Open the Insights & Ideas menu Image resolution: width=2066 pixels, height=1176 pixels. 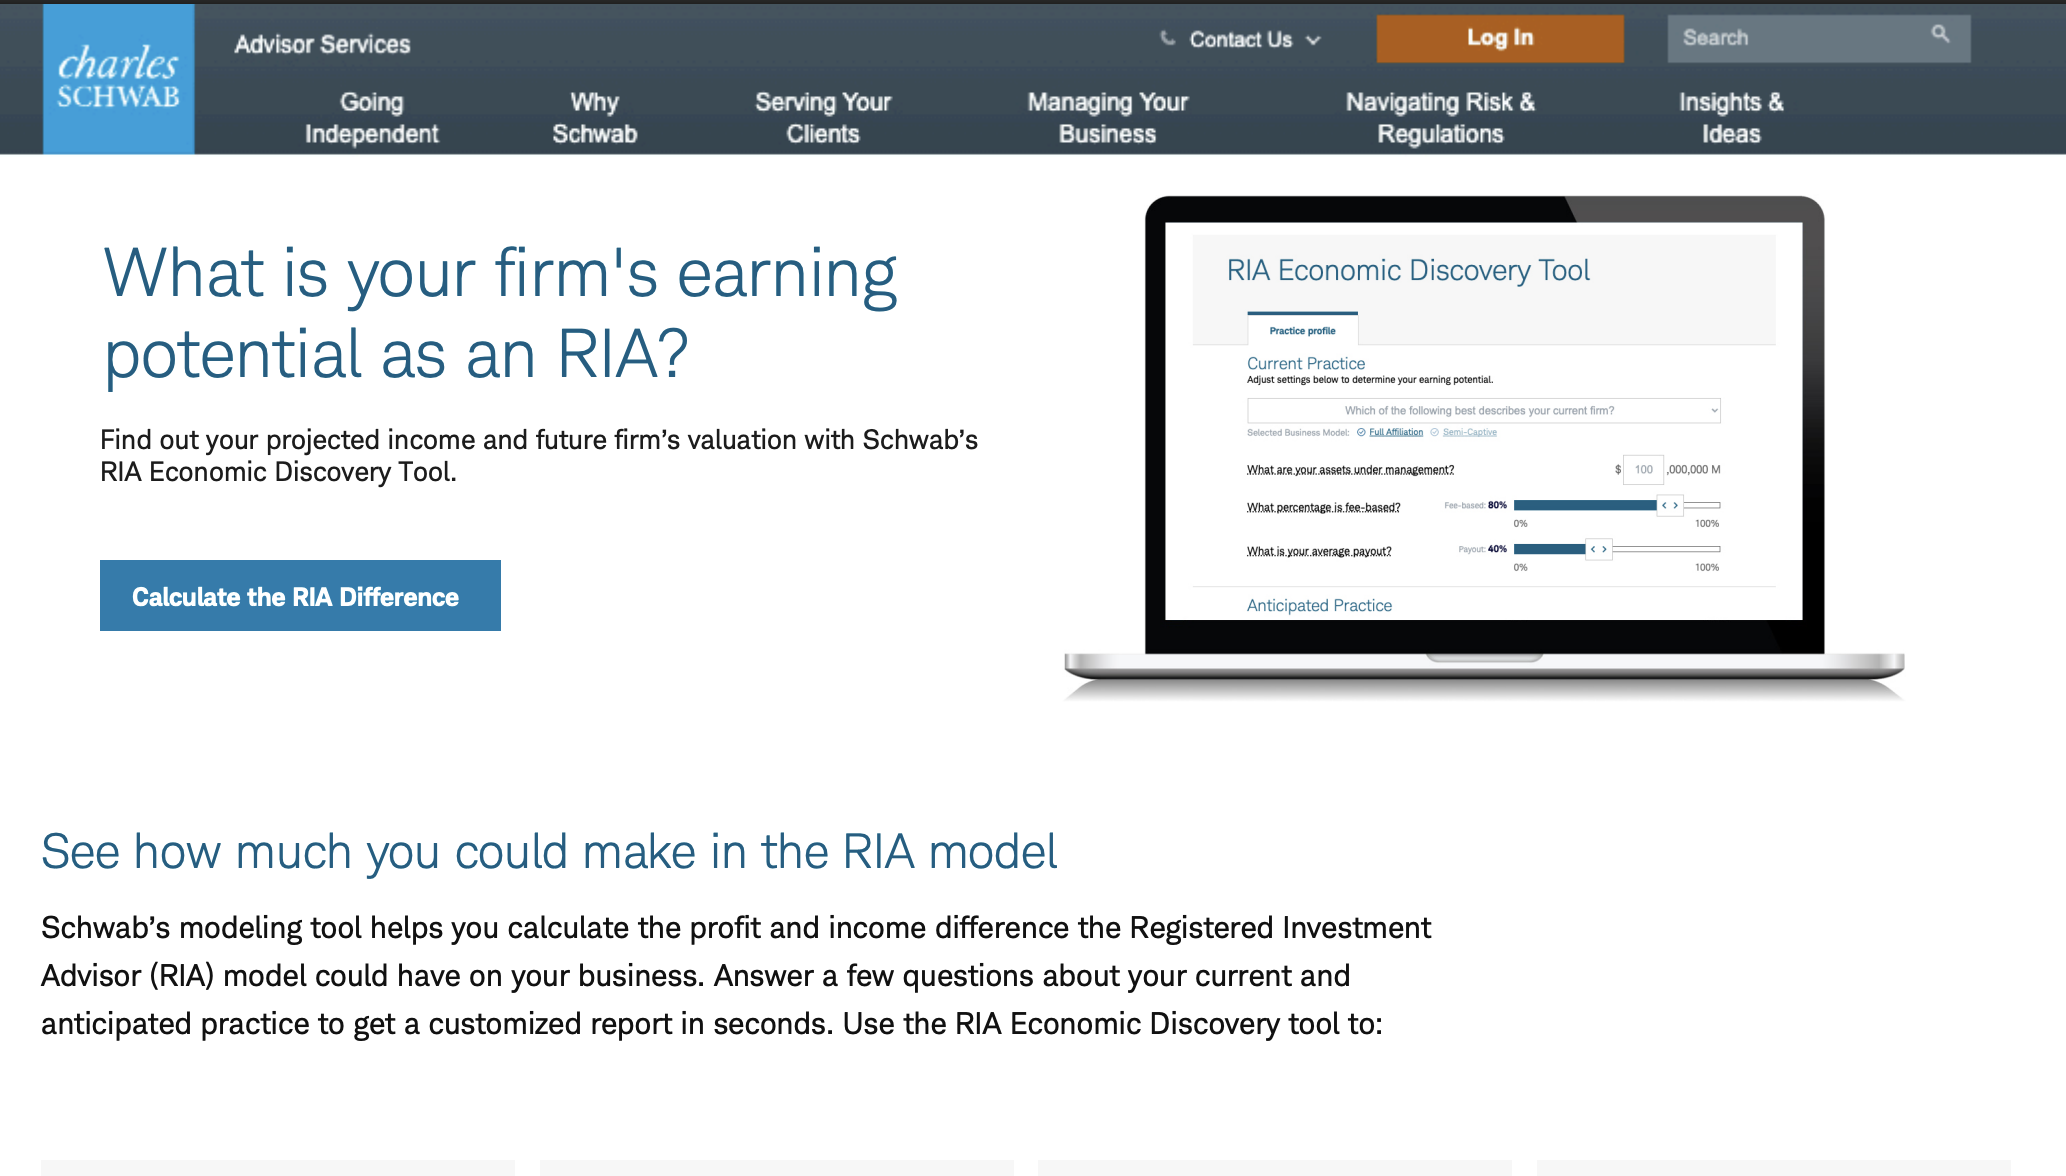(1731, 117)
